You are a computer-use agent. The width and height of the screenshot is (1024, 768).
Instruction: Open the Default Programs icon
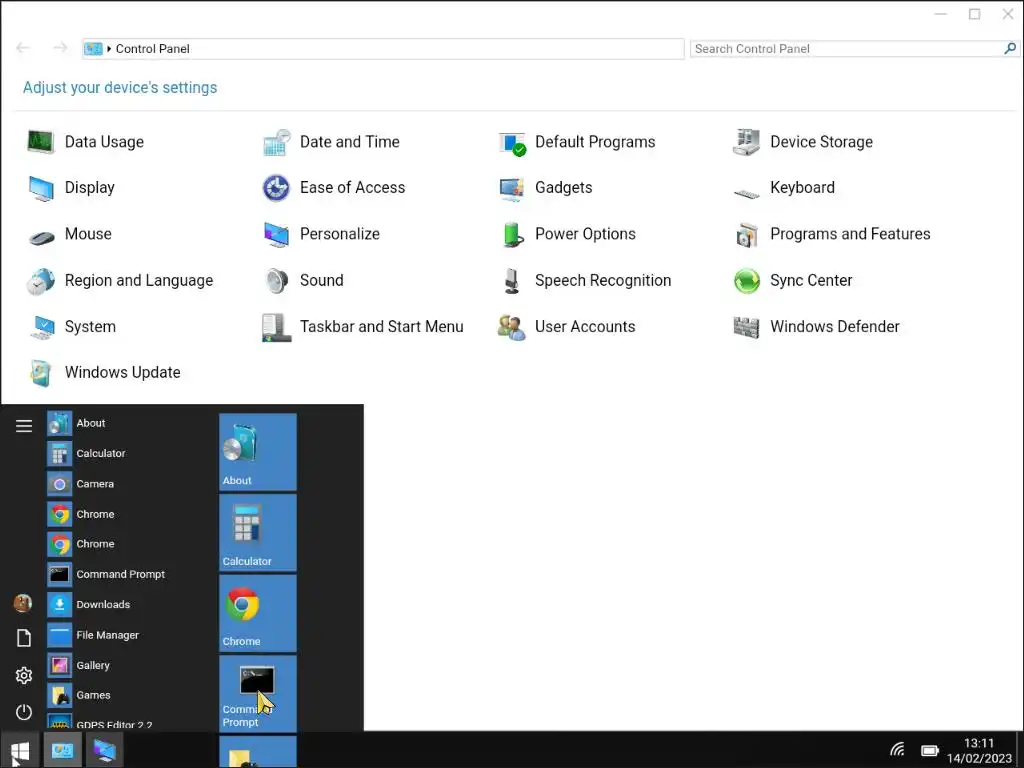511,142
